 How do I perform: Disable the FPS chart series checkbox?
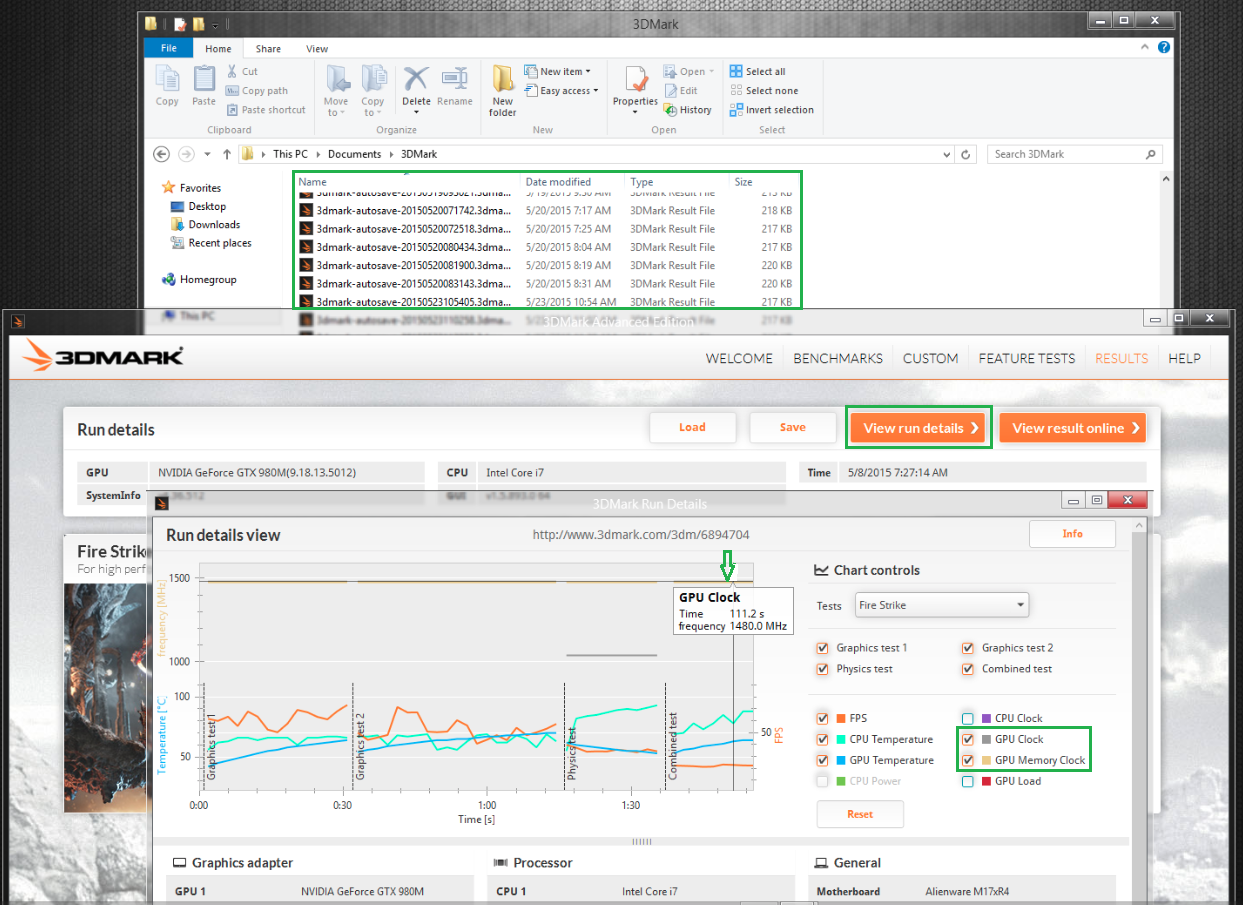tap(823, 718)
